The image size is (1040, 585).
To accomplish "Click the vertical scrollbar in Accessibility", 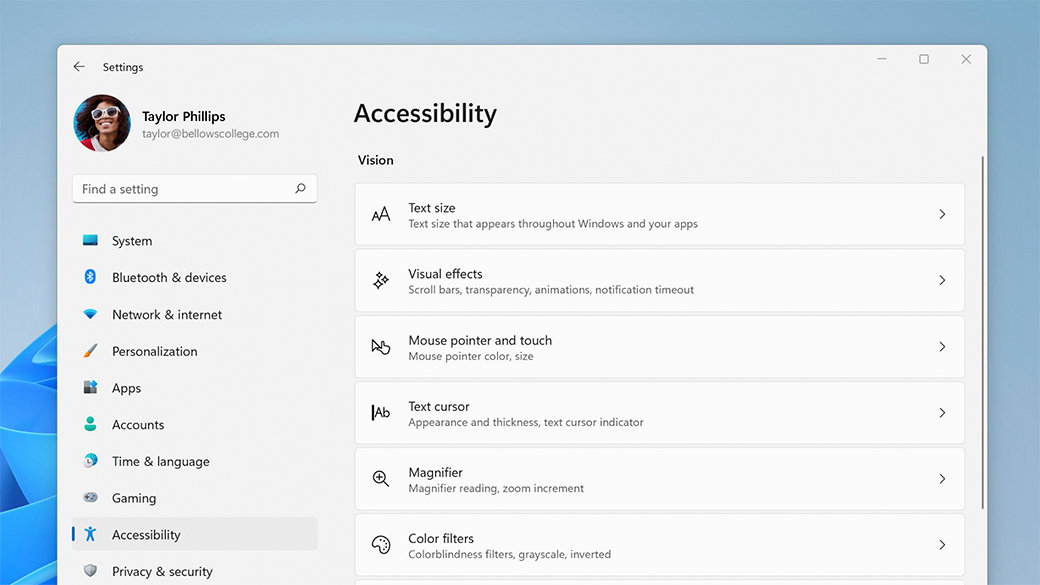I will [x=982, y=332].
